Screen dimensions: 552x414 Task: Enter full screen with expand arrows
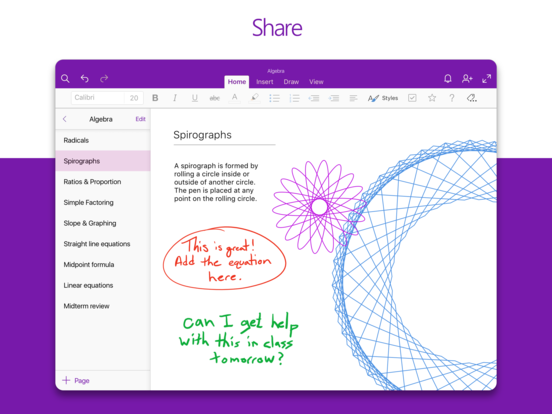[x=487, y=78]
